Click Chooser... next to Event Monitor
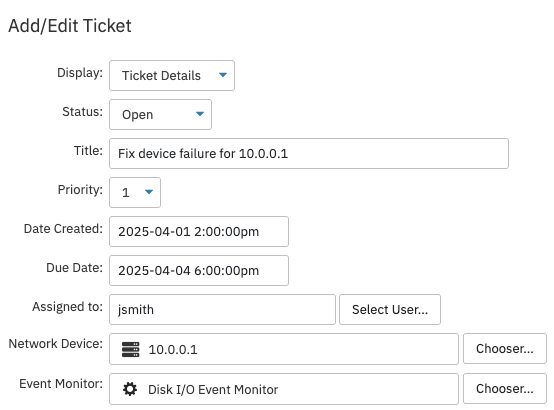 click(x=505, y=388)
